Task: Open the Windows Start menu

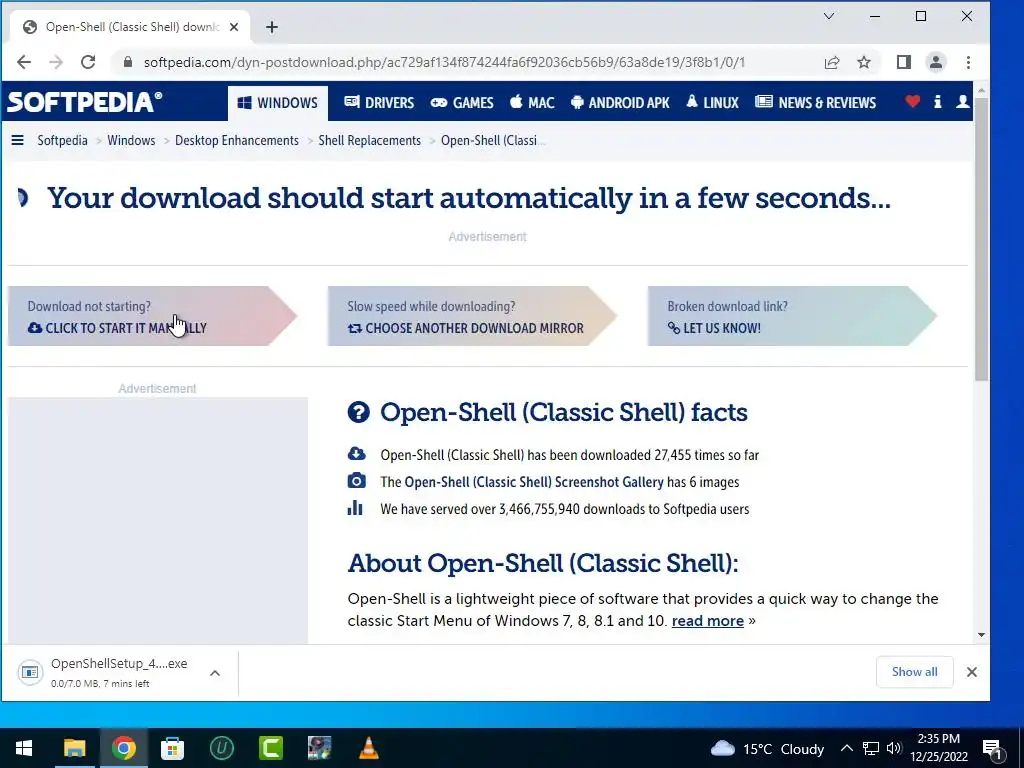Action: click(24, 748)
